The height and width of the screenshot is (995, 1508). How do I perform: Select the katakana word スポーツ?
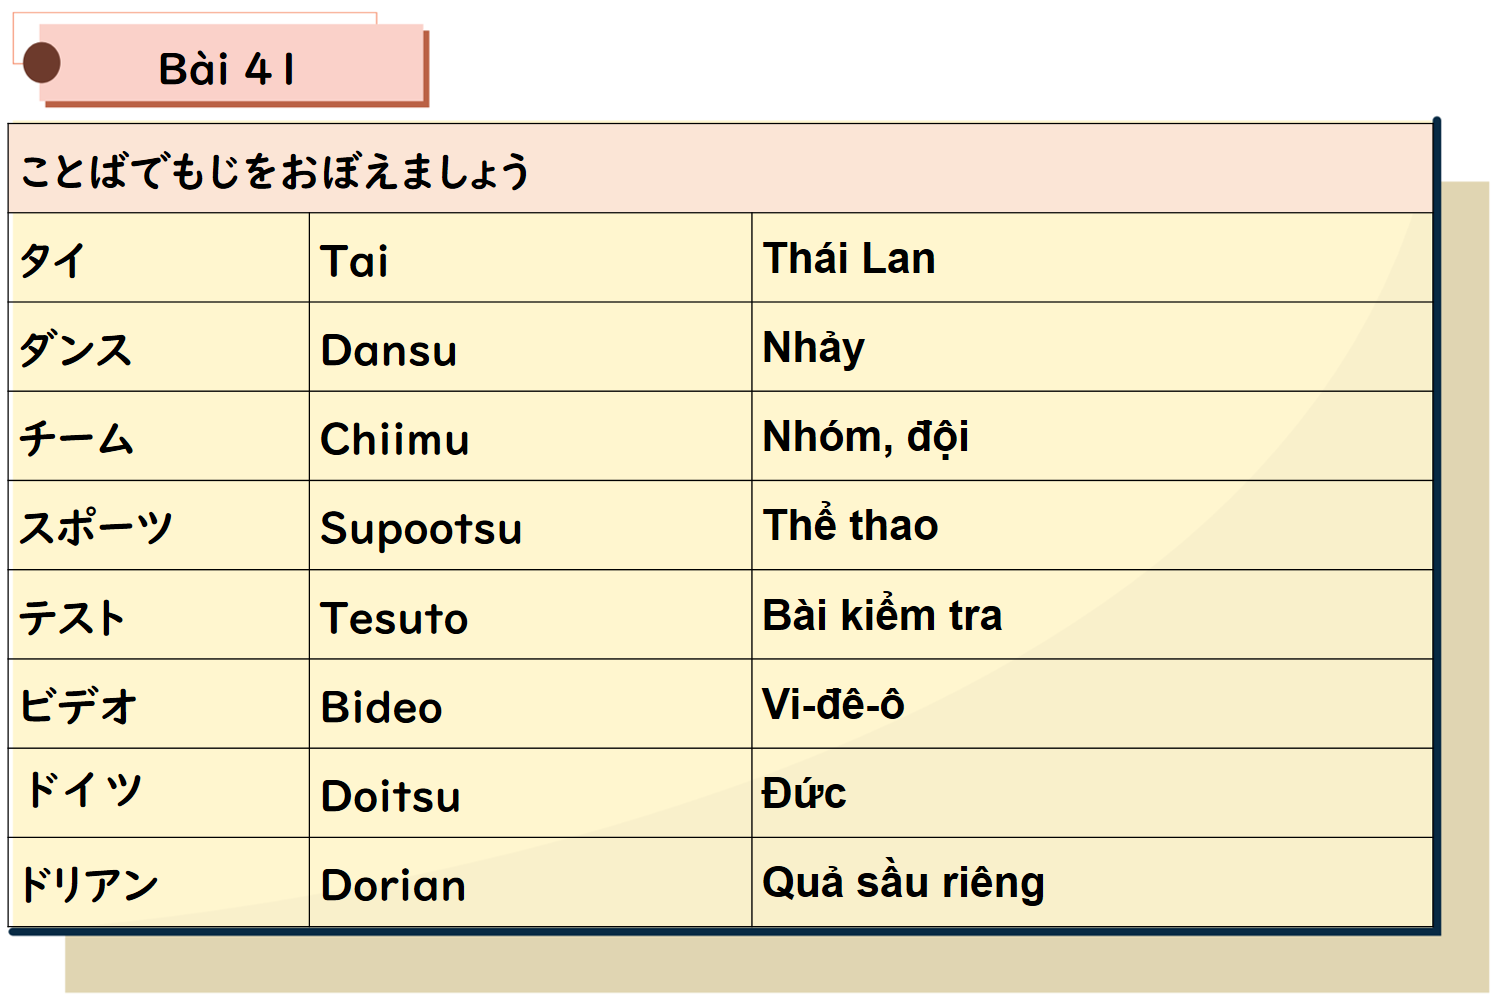96,528
